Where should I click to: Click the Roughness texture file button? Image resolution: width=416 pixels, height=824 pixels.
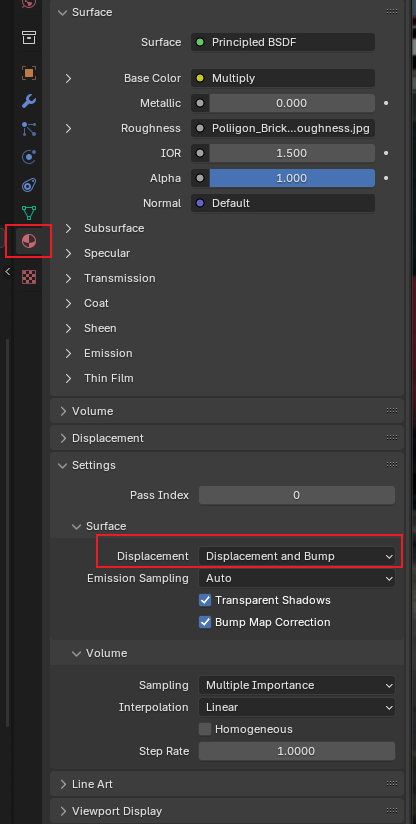[x=283, y=128]
